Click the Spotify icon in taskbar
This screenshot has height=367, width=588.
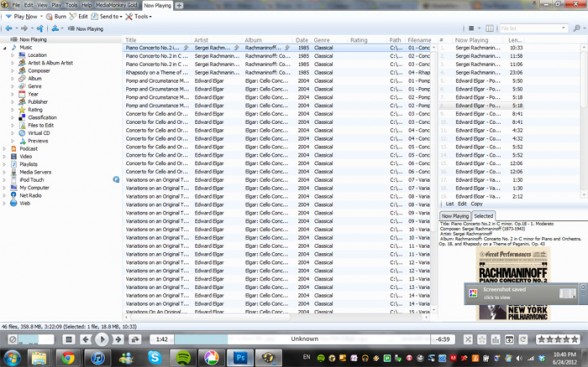click(x=183, y=358)
